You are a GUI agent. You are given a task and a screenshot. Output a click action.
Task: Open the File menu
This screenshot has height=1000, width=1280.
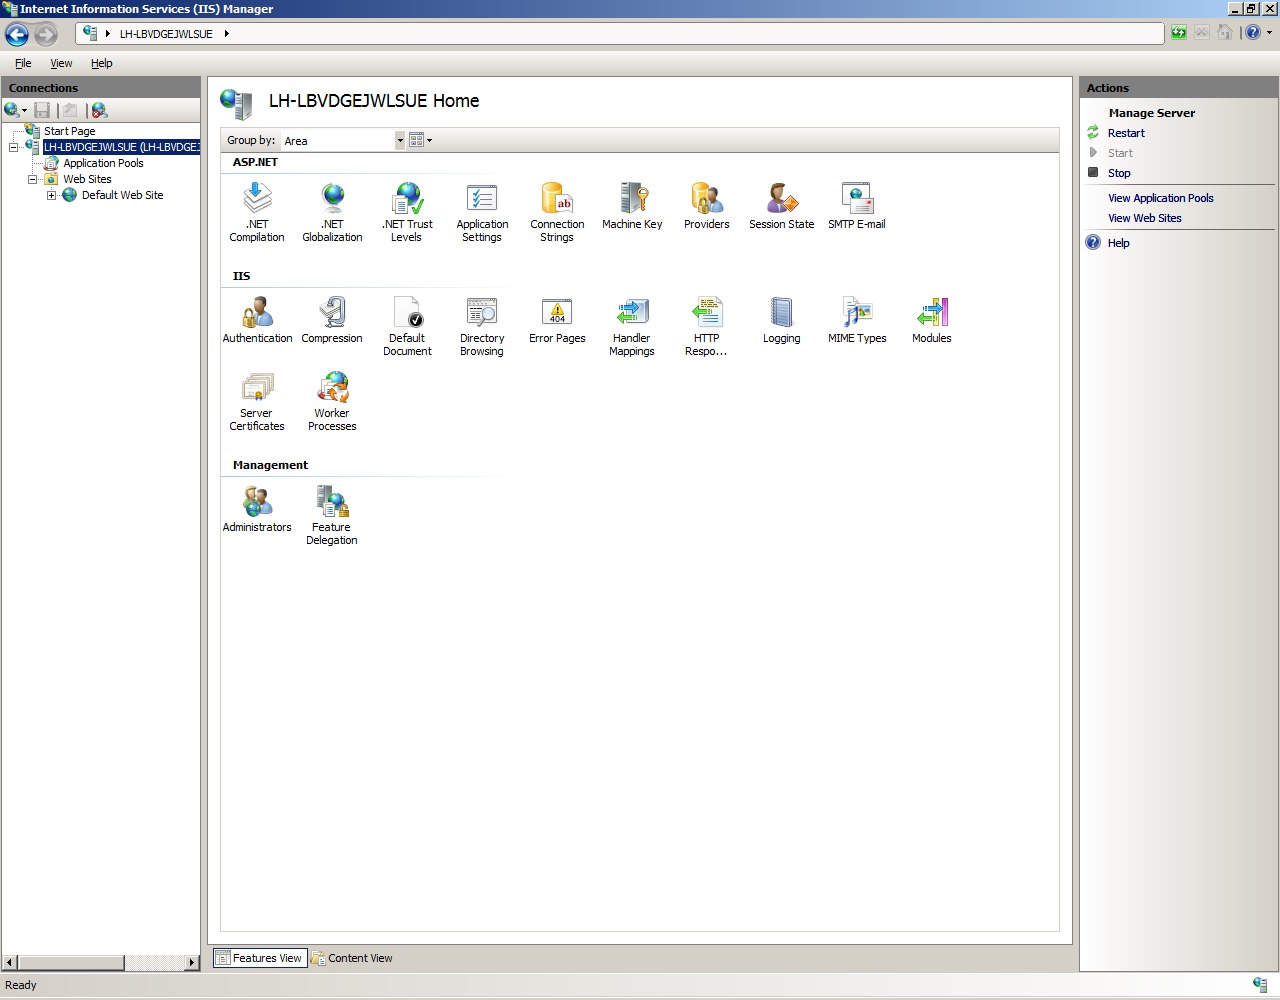click(23, 63)
